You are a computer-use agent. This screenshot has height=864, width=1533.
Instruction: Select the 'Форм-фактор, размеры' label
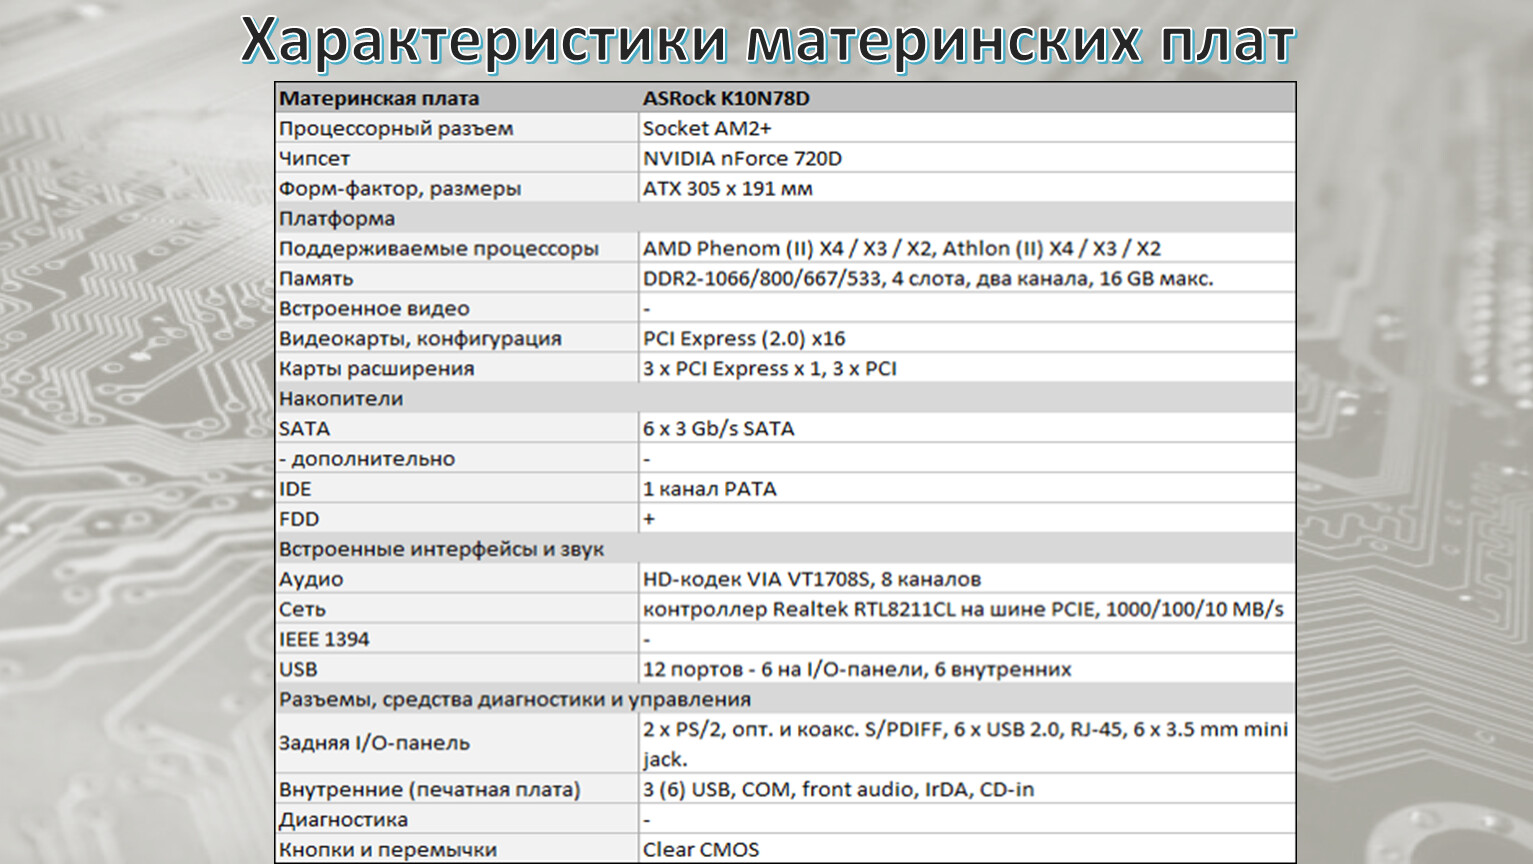point(400,188)
